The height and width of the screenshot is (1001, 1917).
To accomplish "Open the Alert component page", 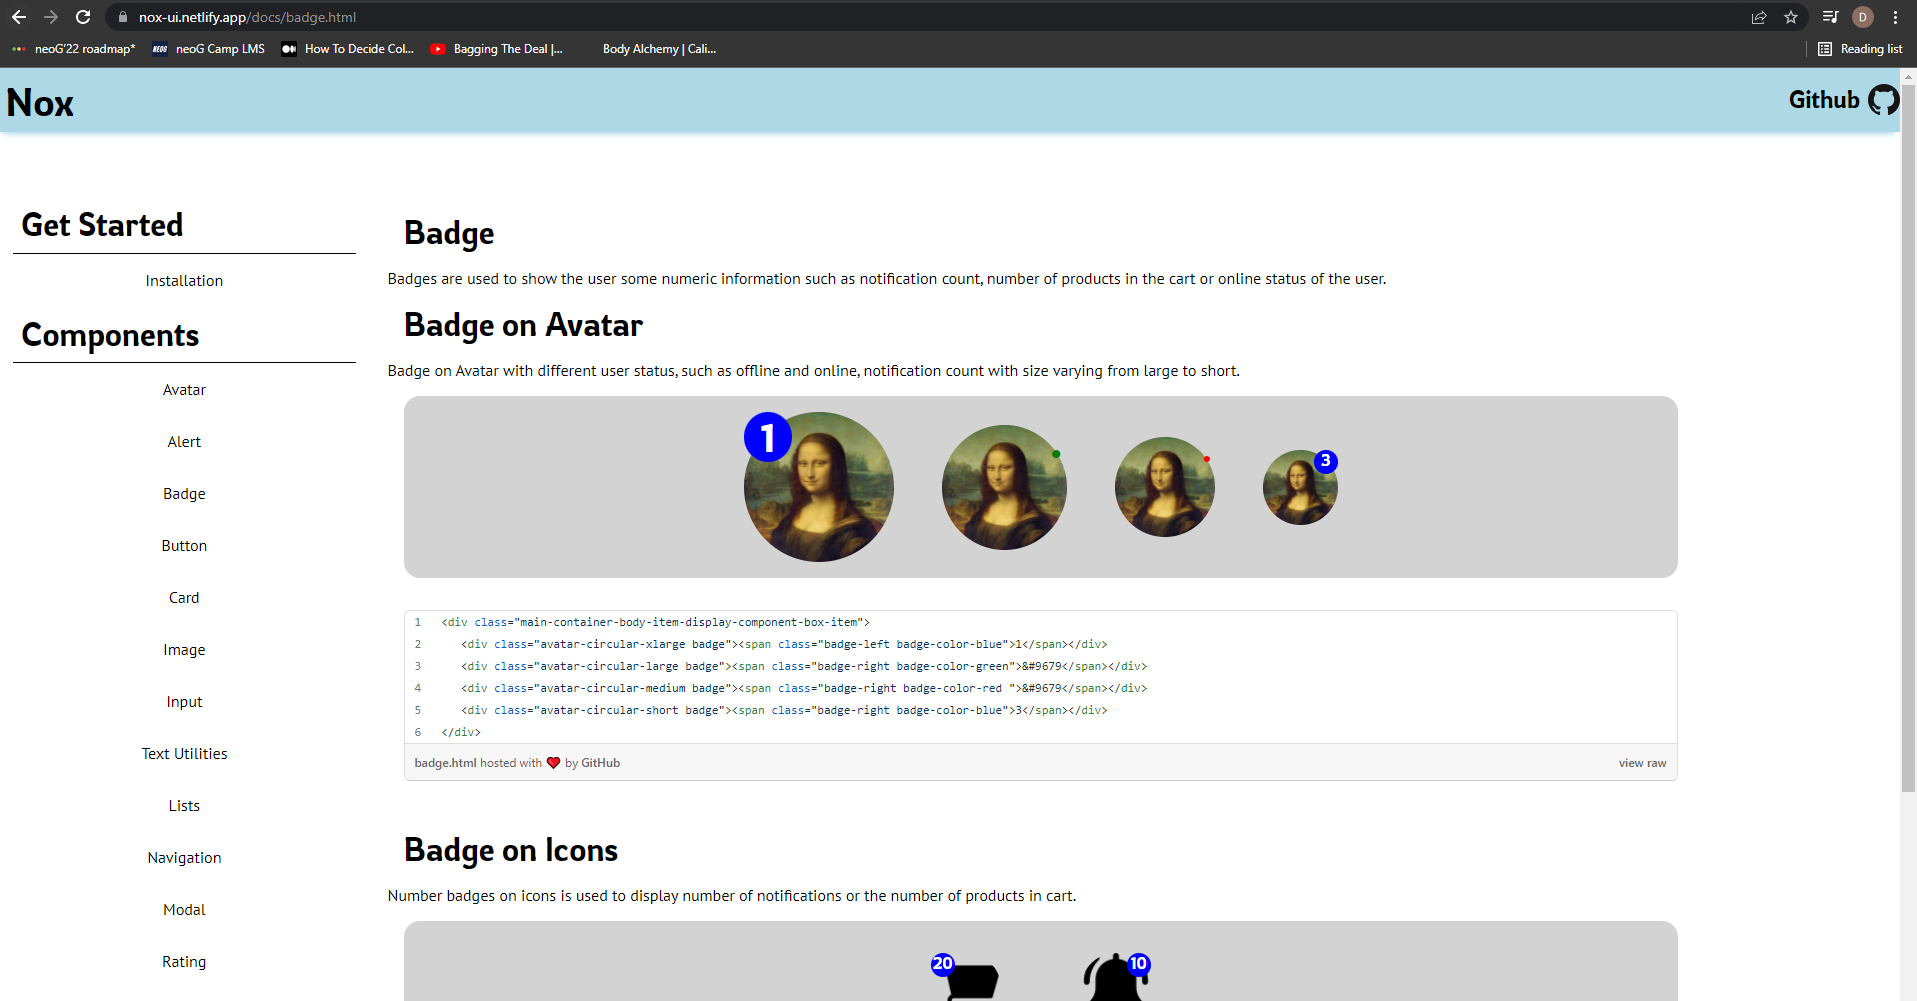I will (184, 442).
